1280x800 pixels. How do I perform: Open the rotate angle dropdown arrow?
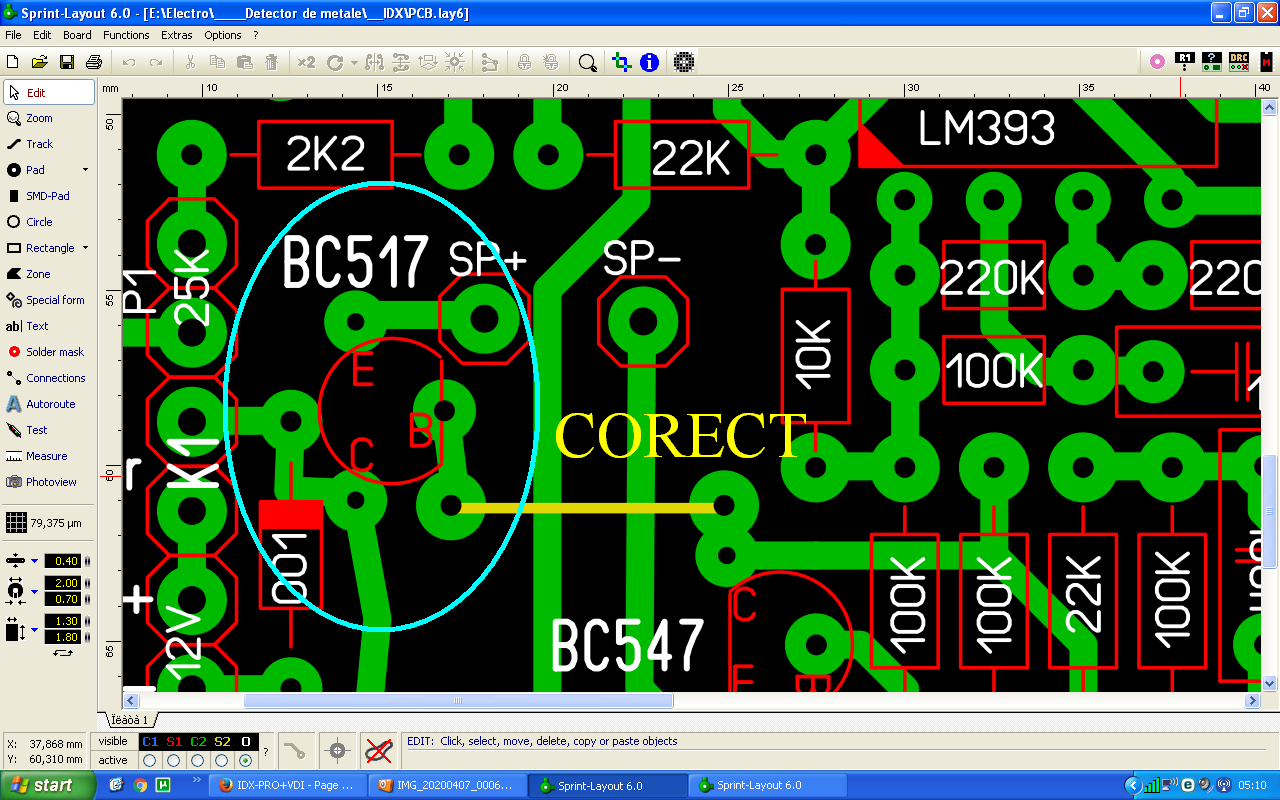354,62
